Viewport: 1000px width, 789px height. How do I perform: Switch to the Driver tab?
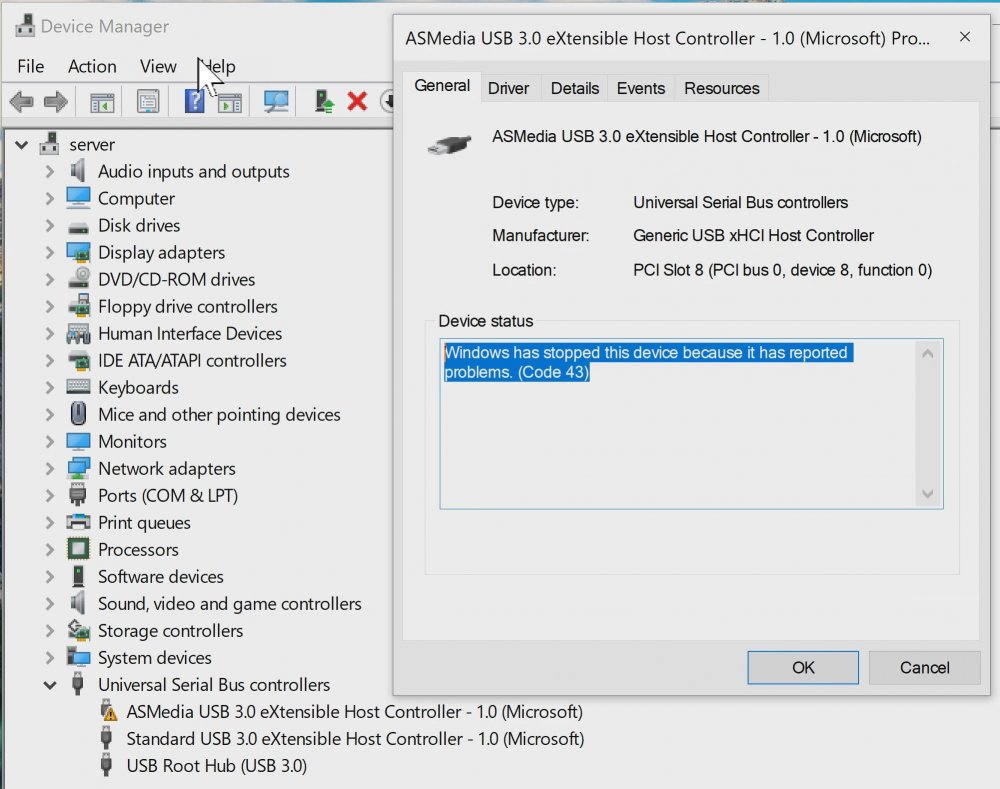(x=508, y=88)
